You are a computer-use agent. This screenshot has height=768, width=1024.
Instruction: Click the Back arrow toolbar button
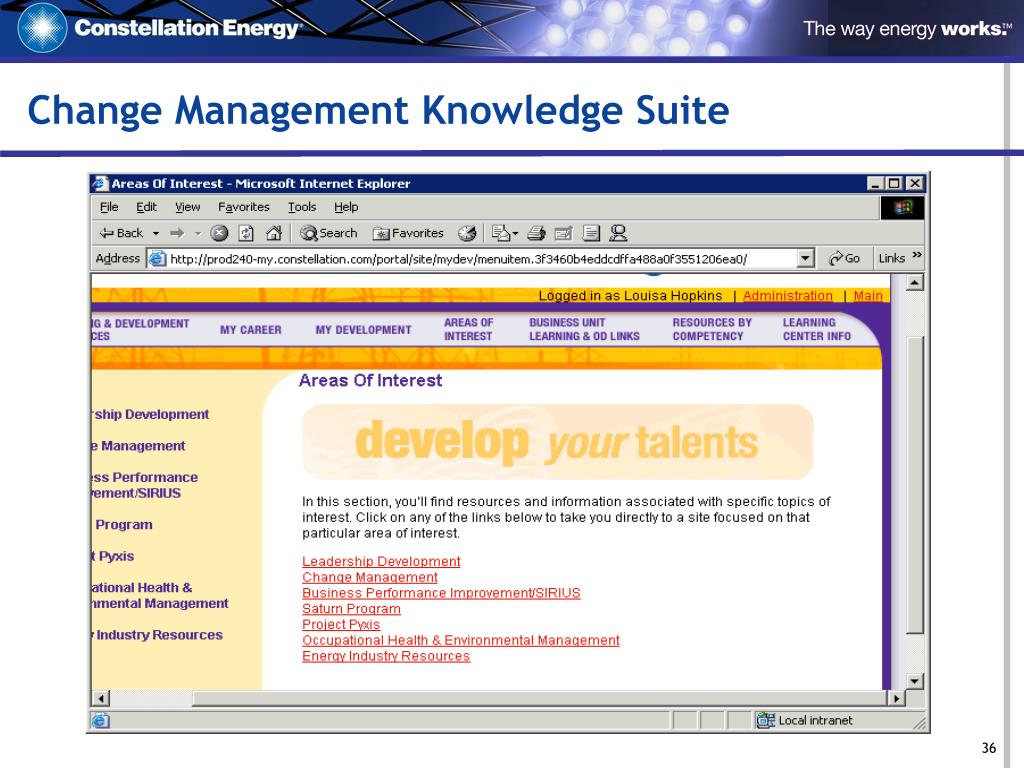tap(121, 233)
